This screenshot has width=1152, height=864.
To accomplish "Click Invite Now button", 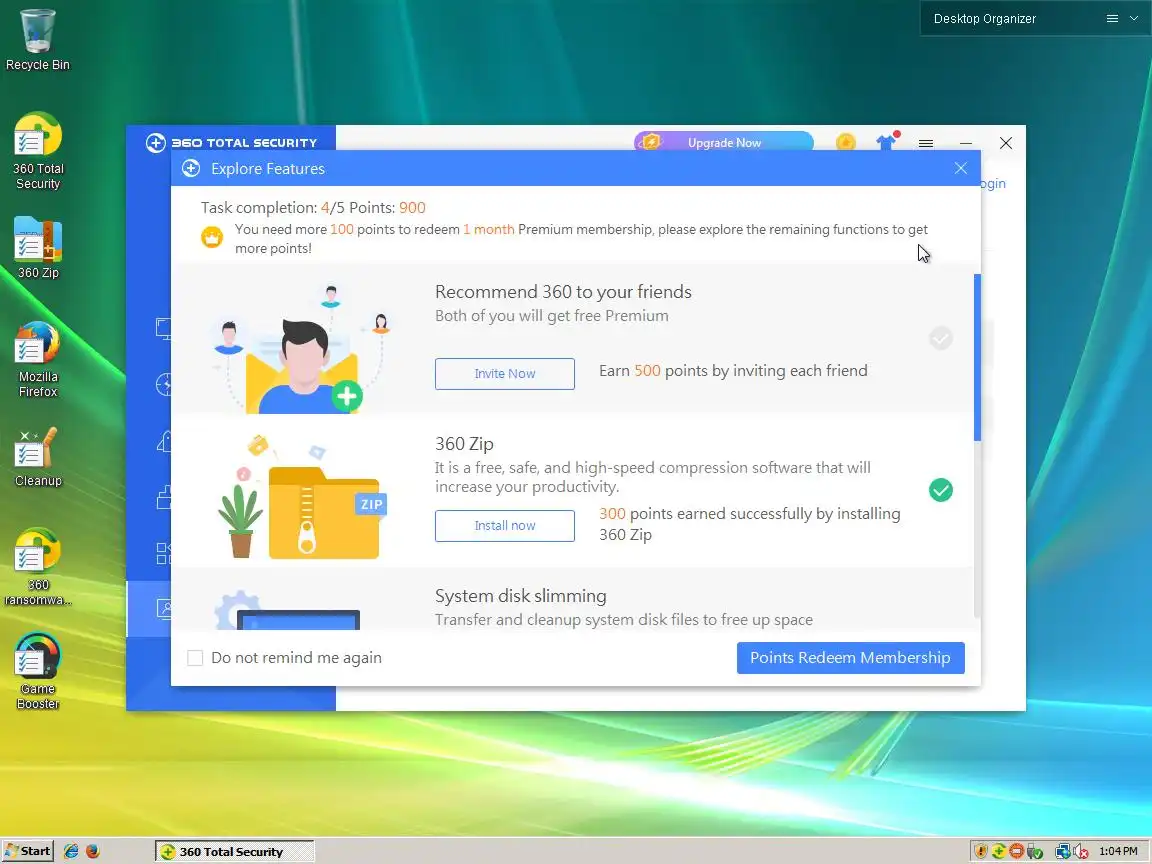I will (505, 373).
